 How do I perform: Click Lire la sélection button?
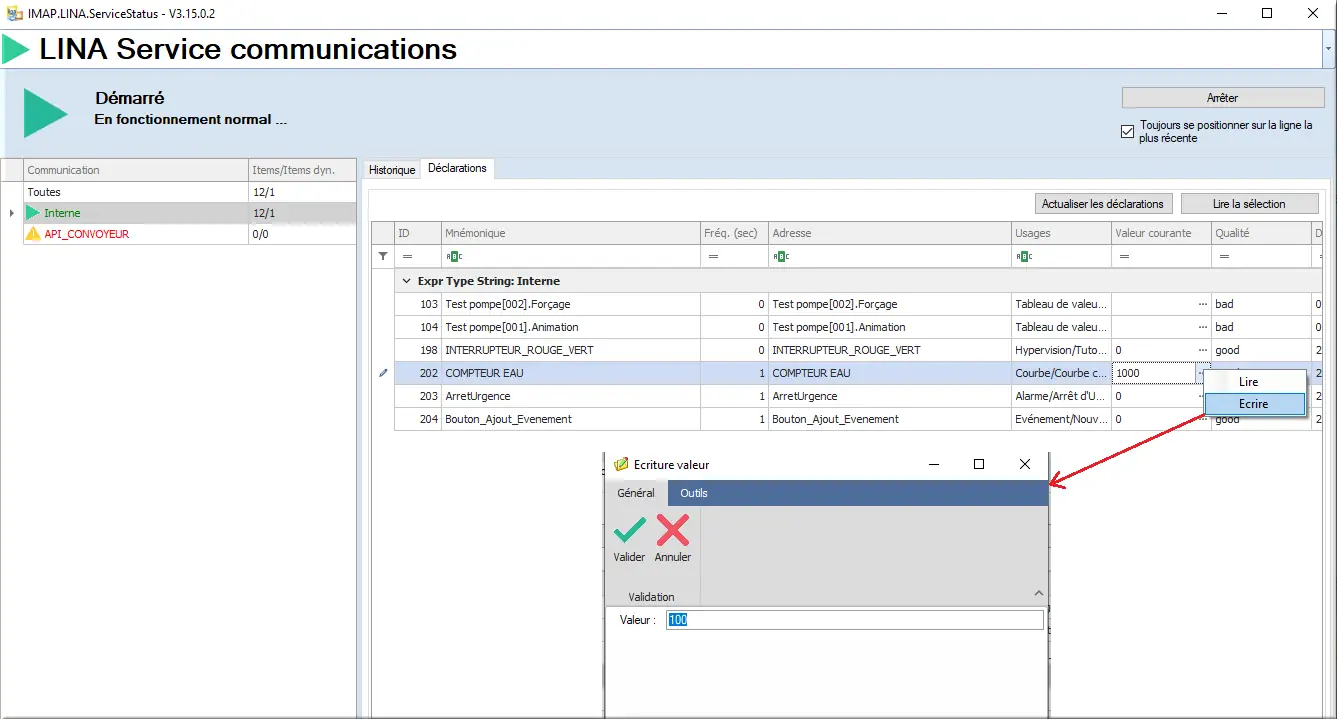[1249, 204]
